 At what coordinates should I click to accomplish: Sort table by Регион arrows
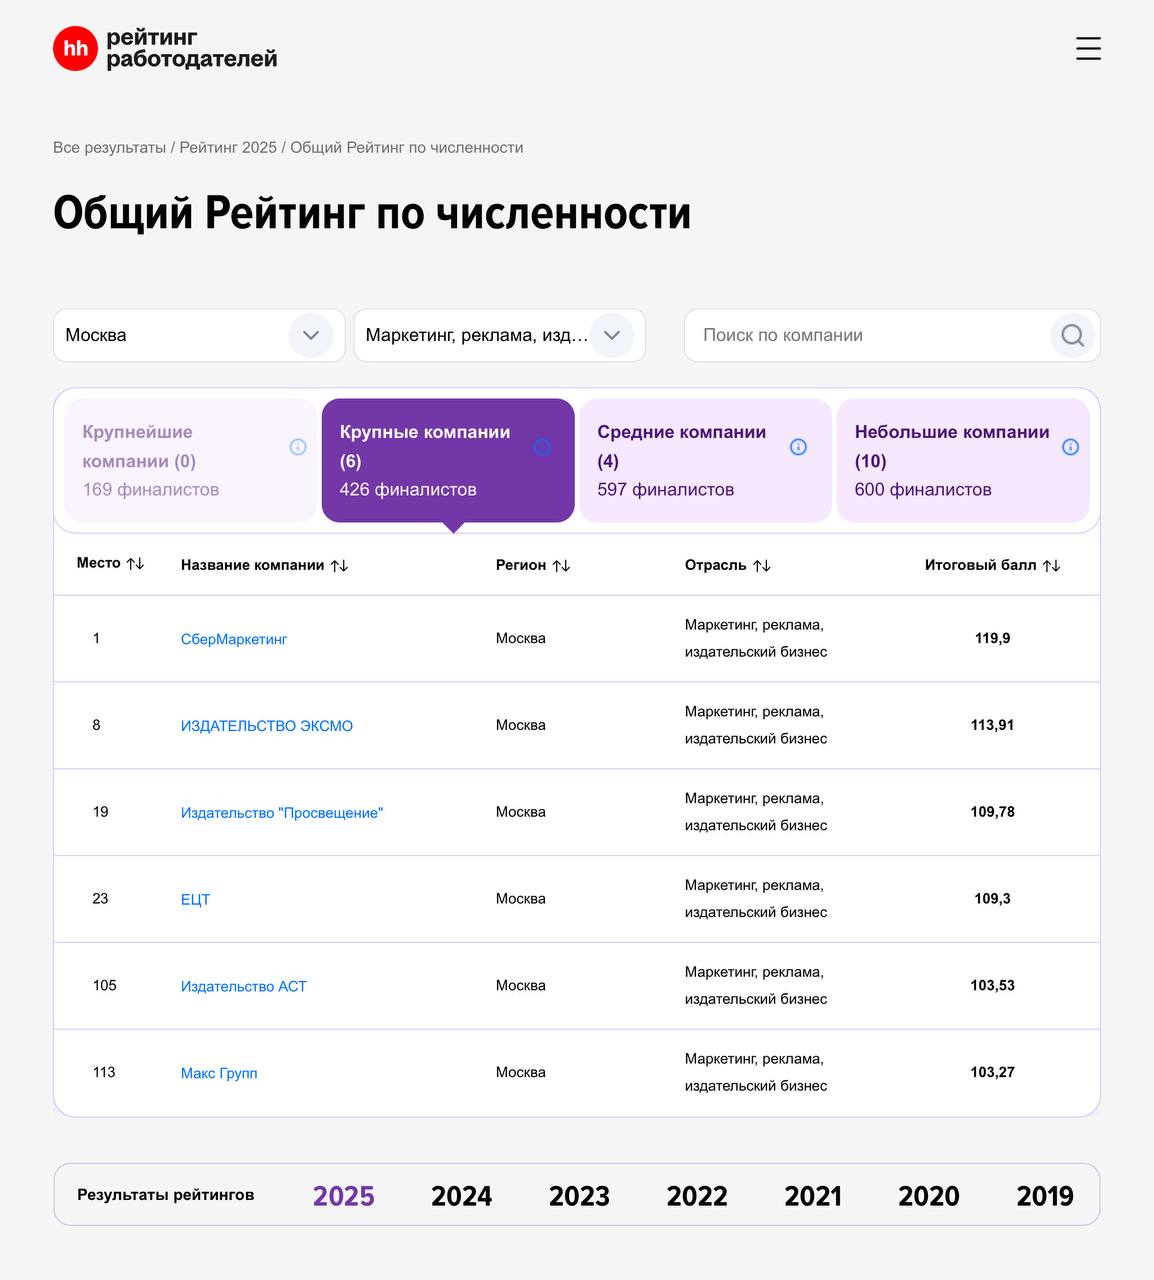click(x=562, y=566)
